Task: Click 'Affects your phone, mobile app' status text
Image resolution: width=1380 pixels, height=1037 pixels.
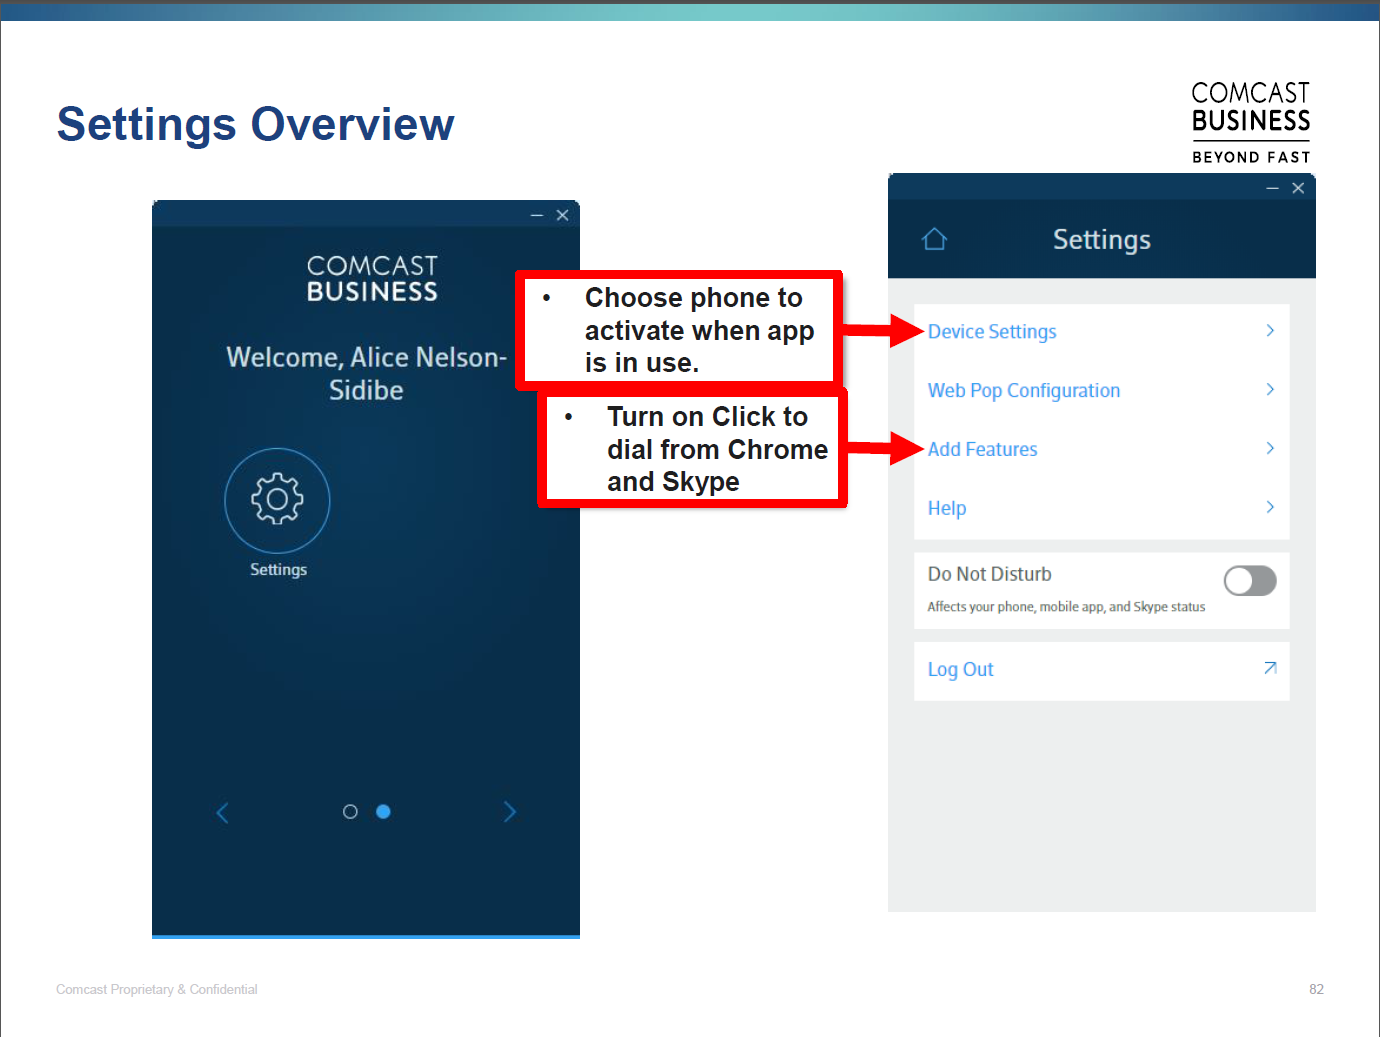Action: 1066,607
